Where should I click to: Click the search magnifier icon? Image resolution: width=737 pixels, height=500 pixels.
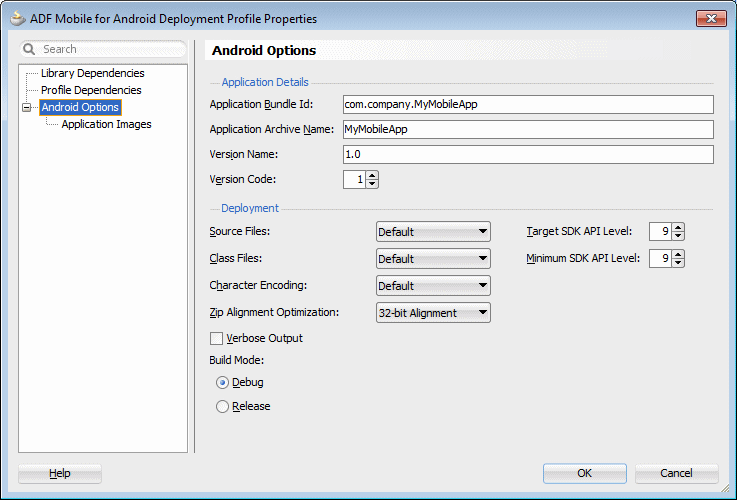[x=29, y=49]
